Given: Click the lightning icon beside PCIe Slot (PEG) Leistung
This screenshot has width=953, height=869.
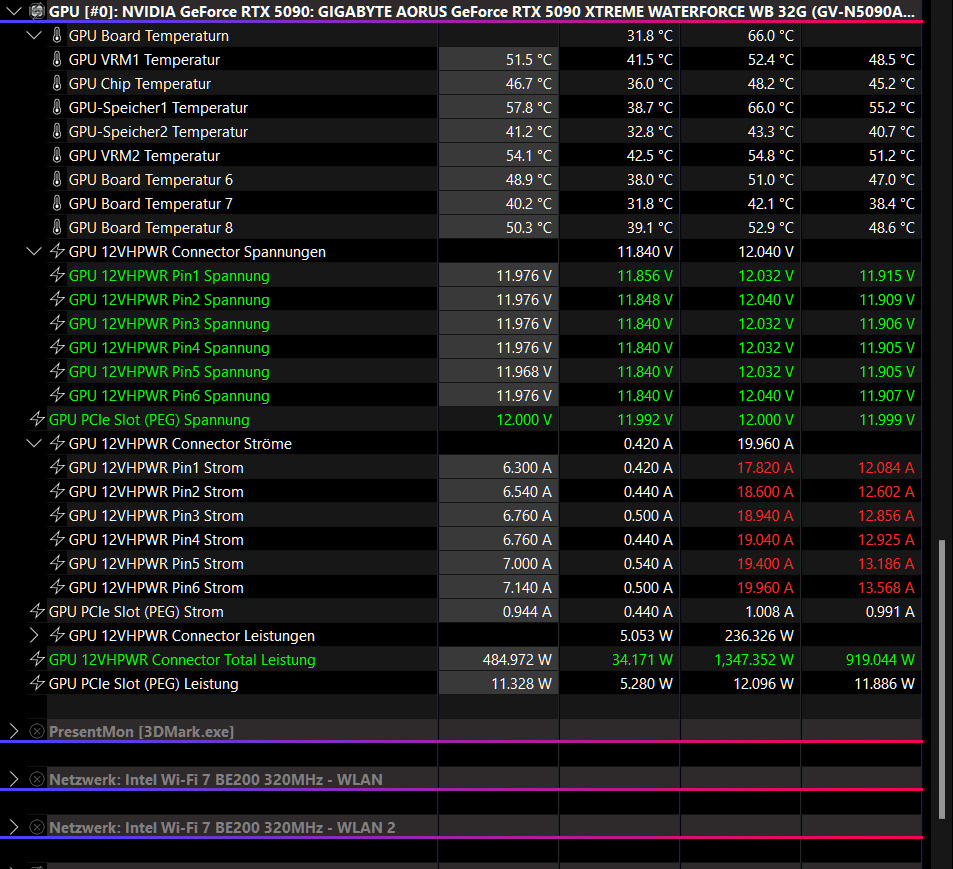Looking at the screenshot, I should (37, 683).
